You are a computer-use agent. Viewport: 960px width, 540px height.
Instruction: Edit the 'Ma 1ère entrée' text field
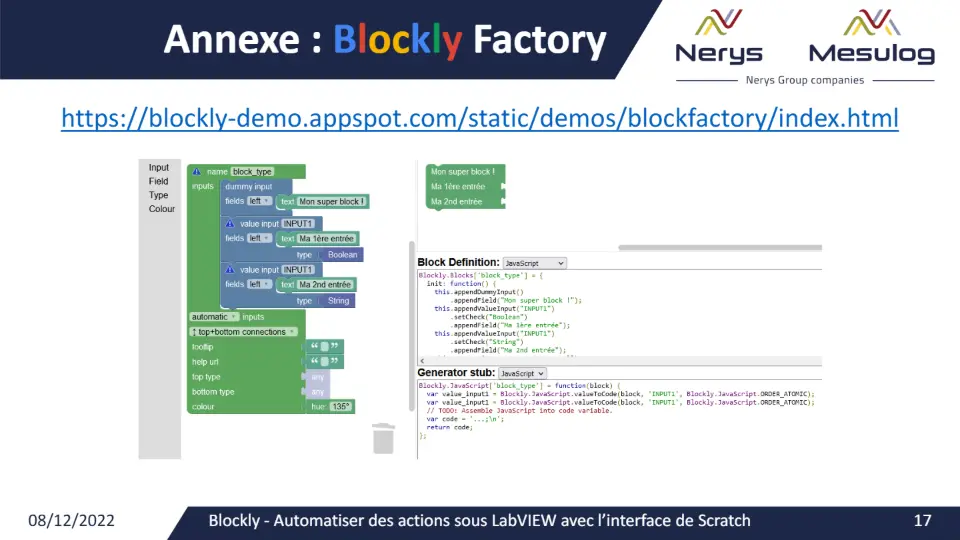[x=326, y=239]
